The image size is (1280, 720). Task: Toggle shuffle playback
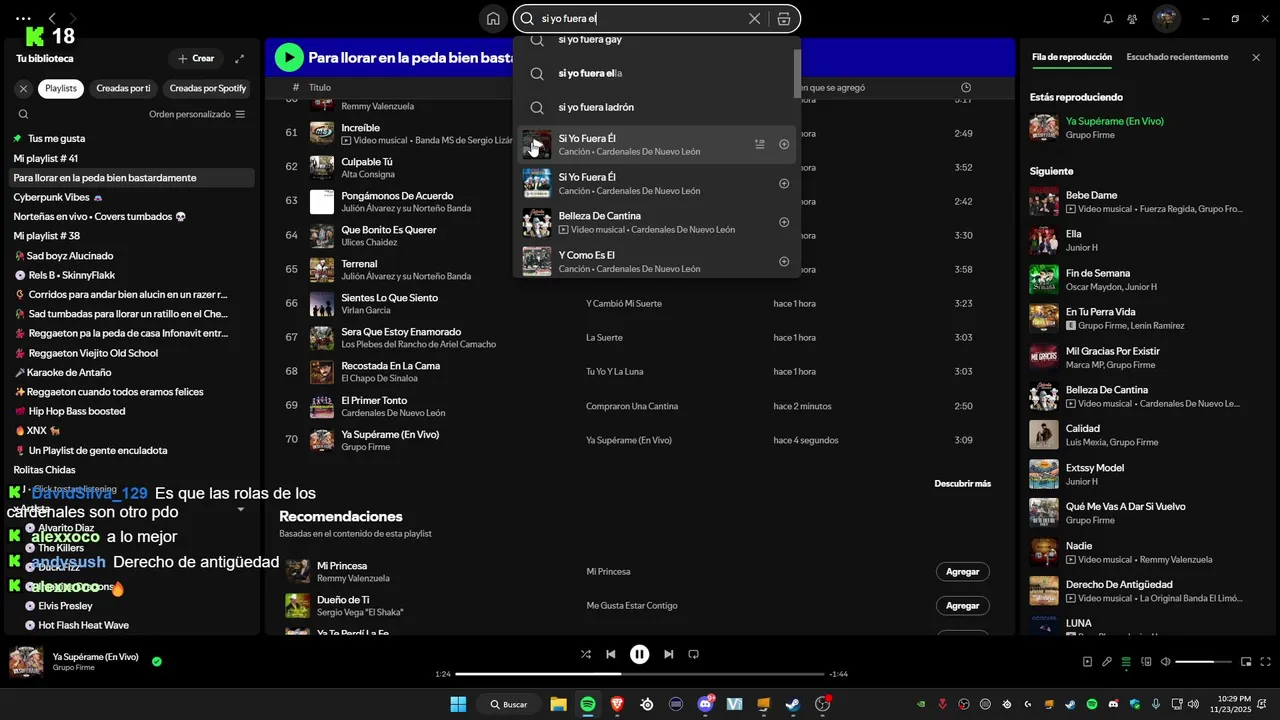(586, 654)
